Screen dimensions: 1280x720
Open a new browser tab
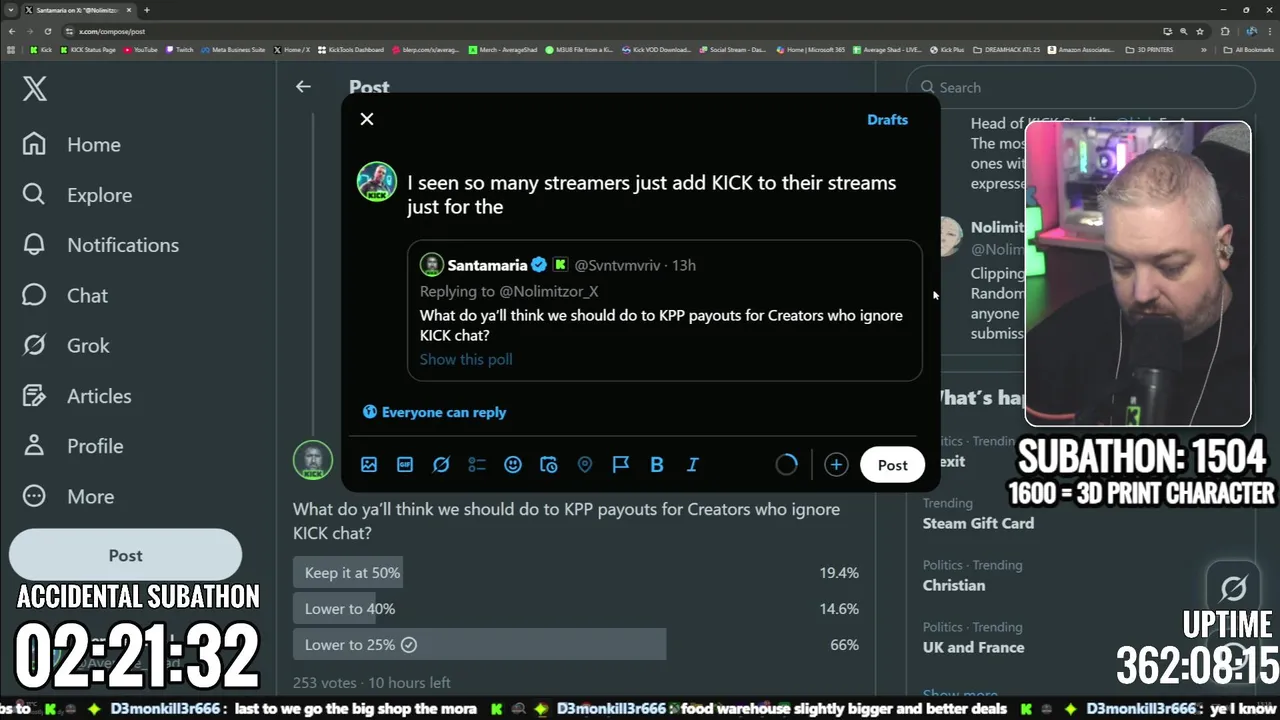(146, 10)
